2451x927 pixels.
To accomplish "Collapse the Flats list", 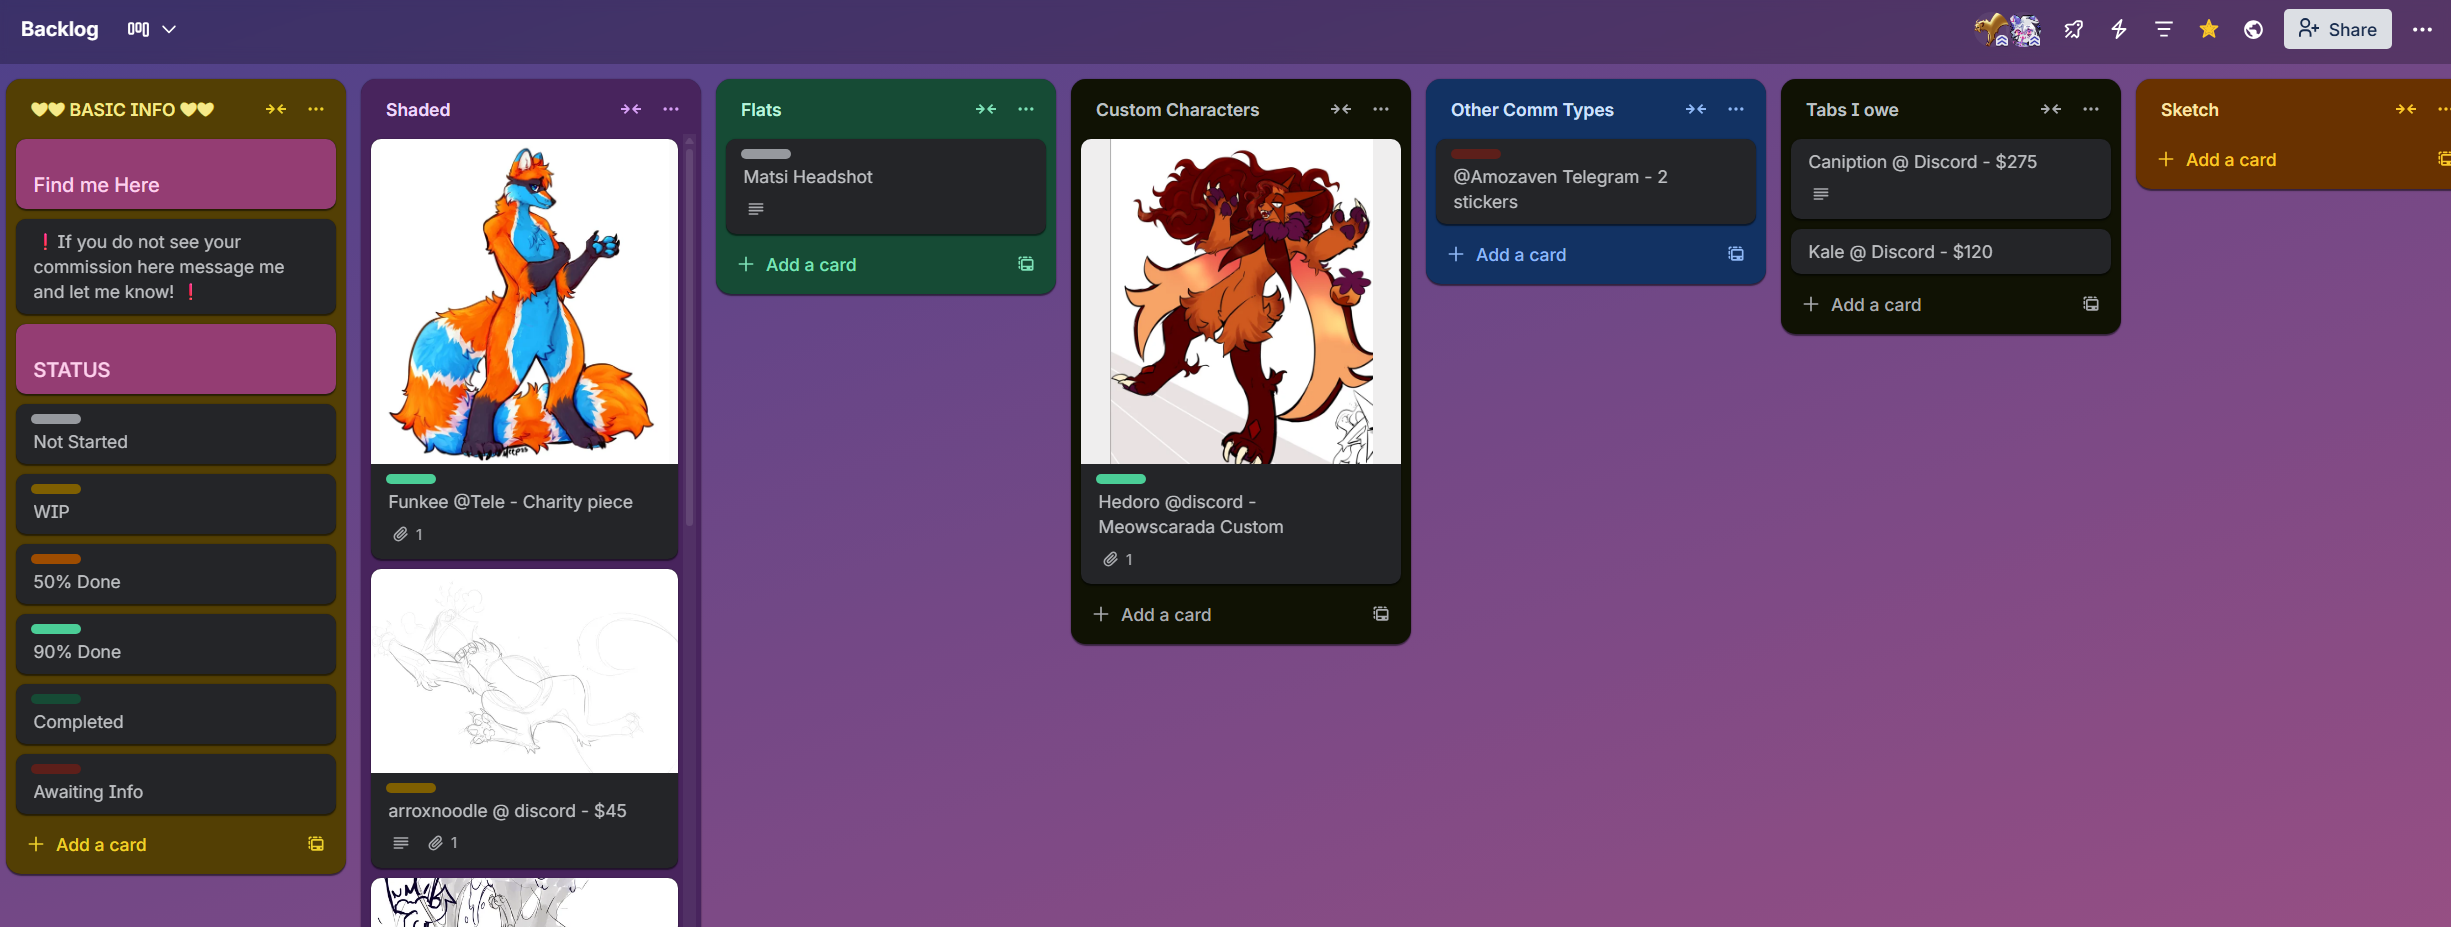I will click(986, 109).
